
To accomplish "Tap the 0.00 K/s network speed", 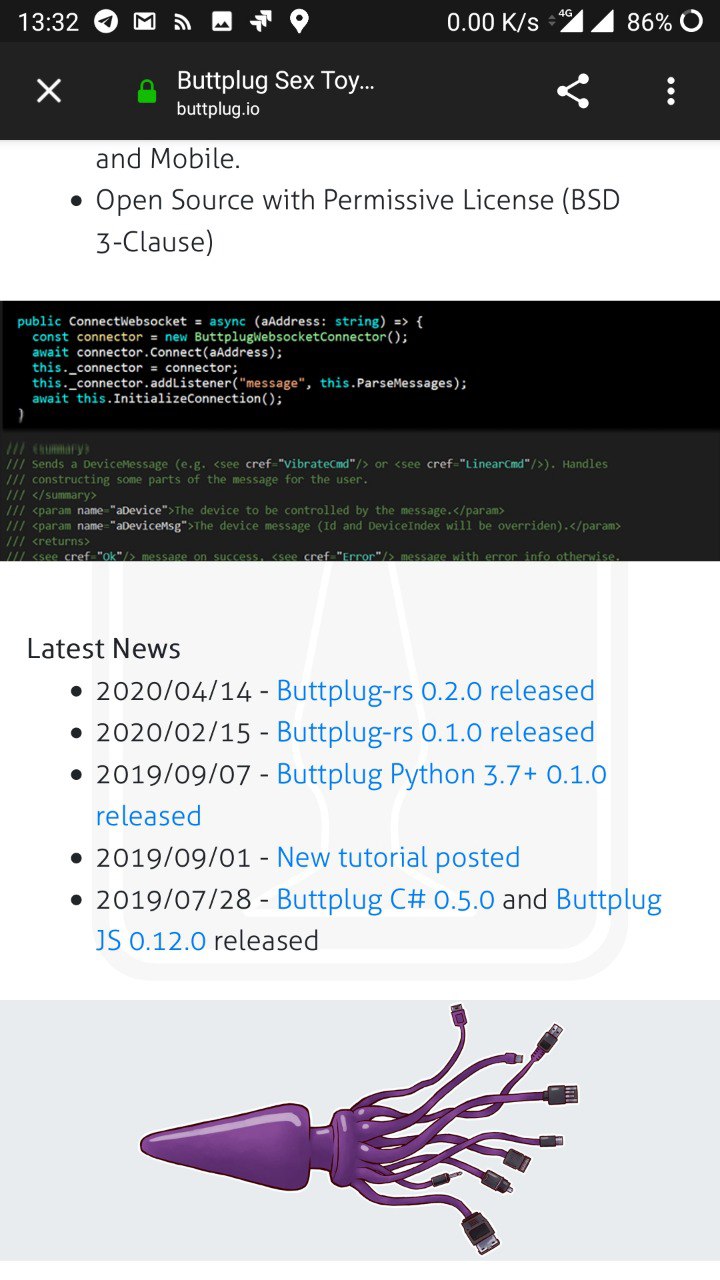I will point(492,21).
